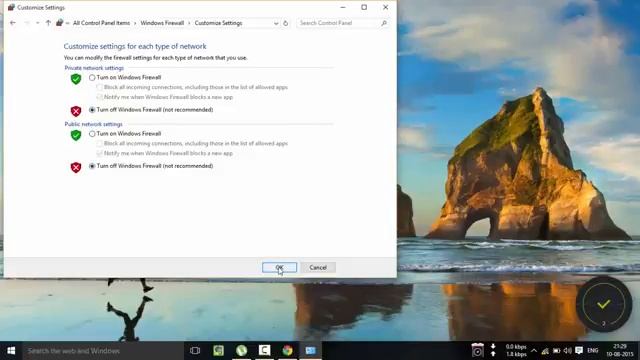This screenshot has width=640, height=360.
Task: Click green shield icon under Public network settings
Action: point(76,135)
